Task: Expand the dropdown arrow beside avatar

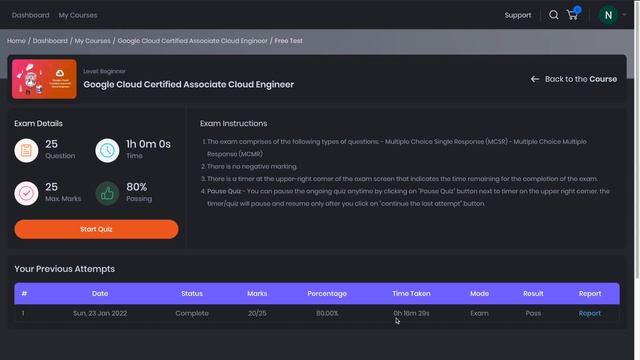Action: pyautogui.click(x=624, y=15)
